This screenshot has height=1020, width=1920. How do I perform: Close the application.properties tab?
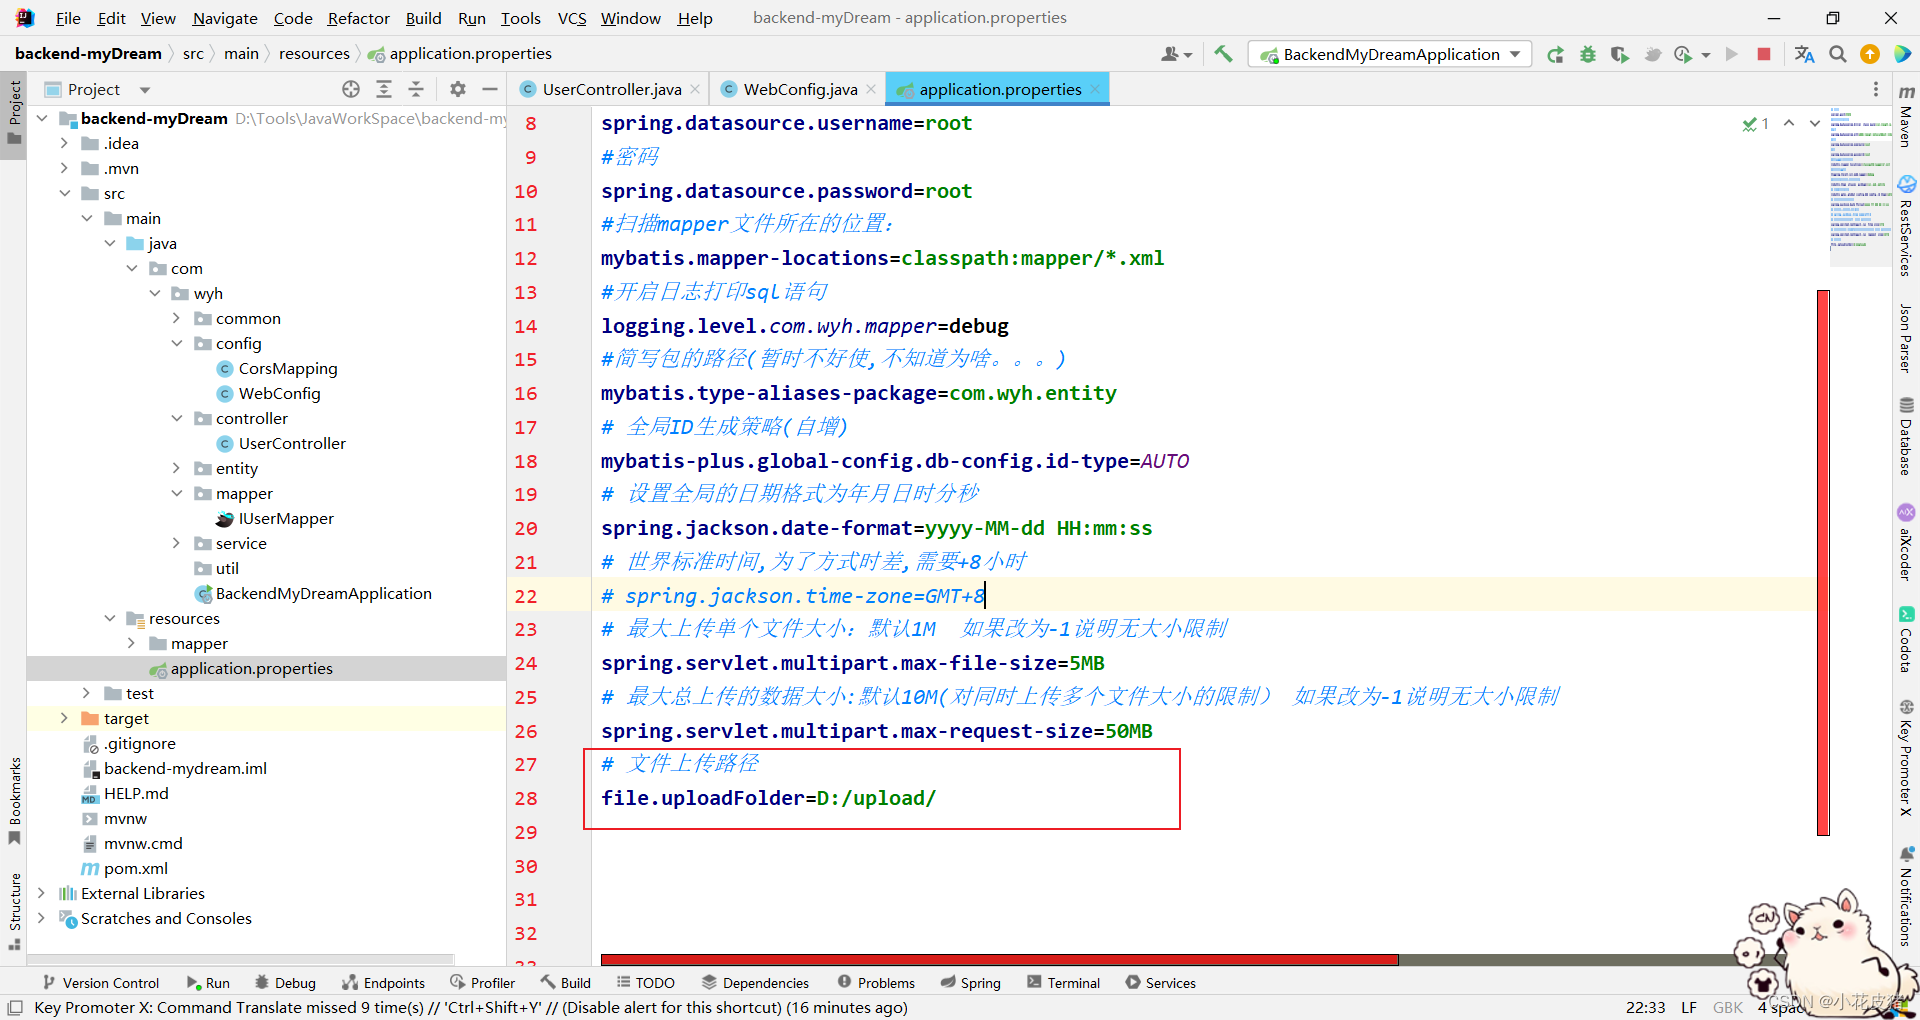pos(1096,89)
